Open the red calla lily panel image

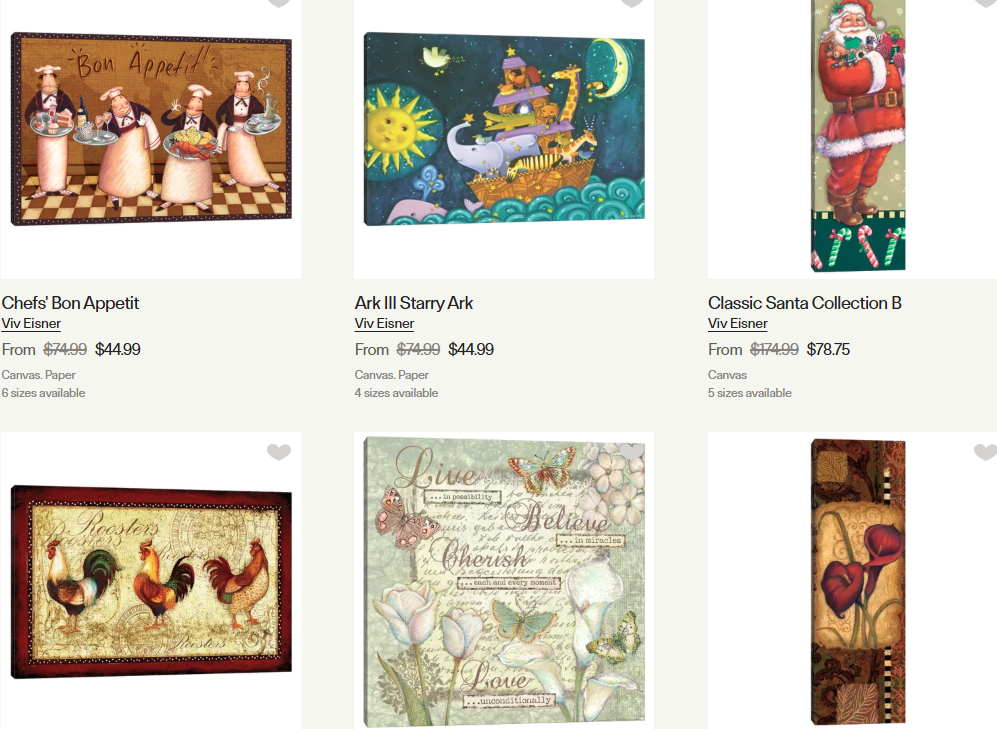(x=858, y=582)
